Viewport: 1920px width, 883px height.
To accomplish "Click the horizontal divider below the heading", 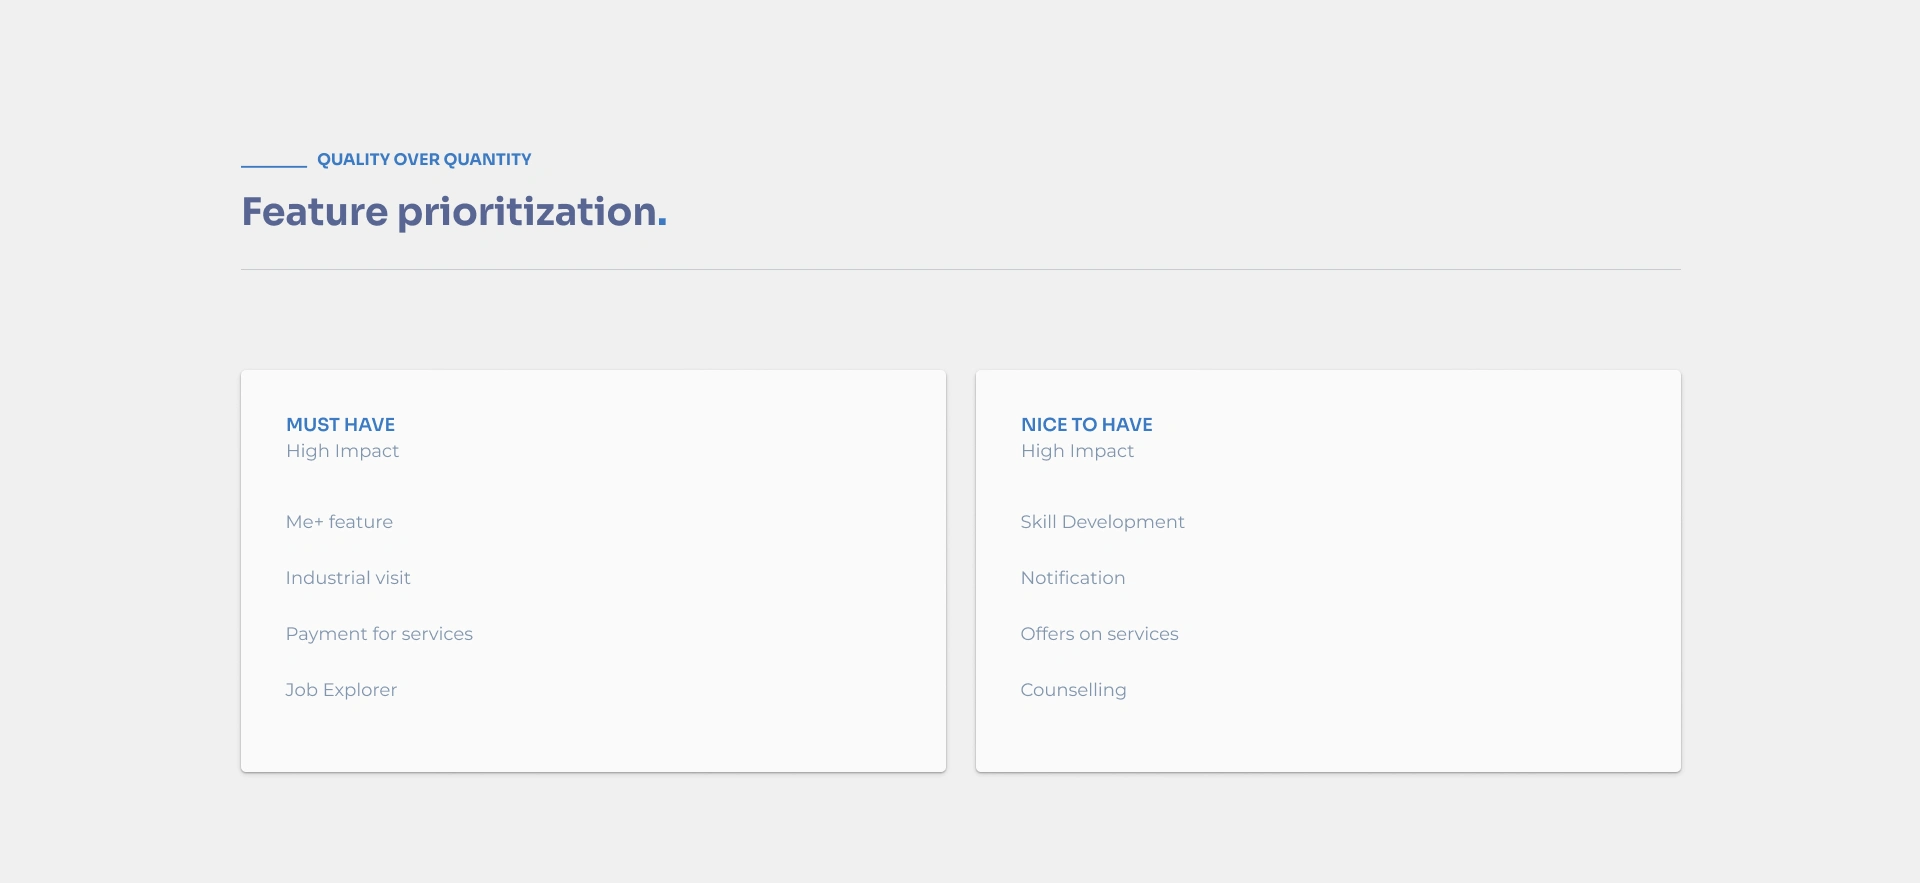I will pyautogui.click(x=960, y=269).
